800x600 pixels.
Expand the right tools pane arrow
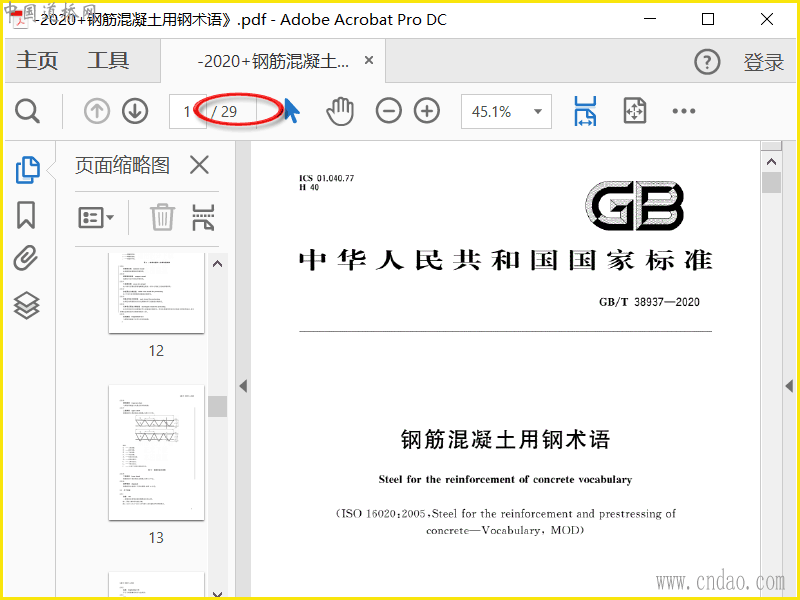[x=789, y=386]
